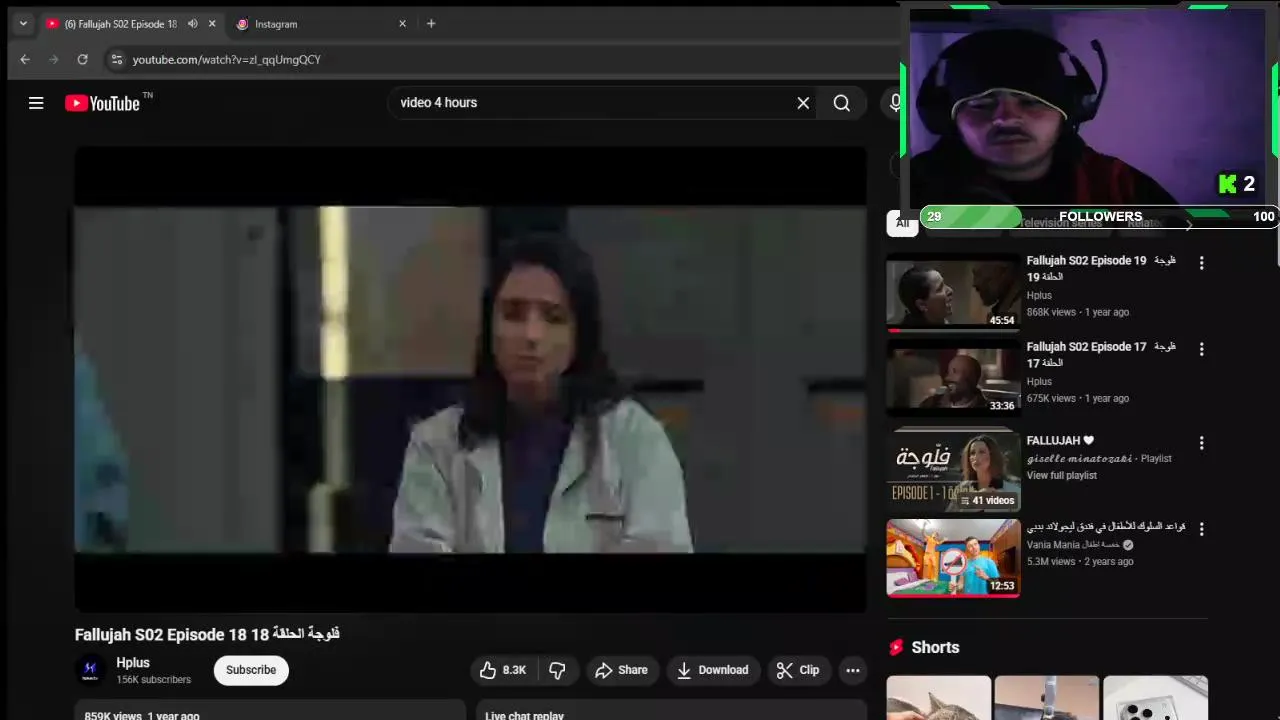This screenshot has width=1280, height=720.
Task: View site information icon in address bar
Action: [x=116, y=60]
